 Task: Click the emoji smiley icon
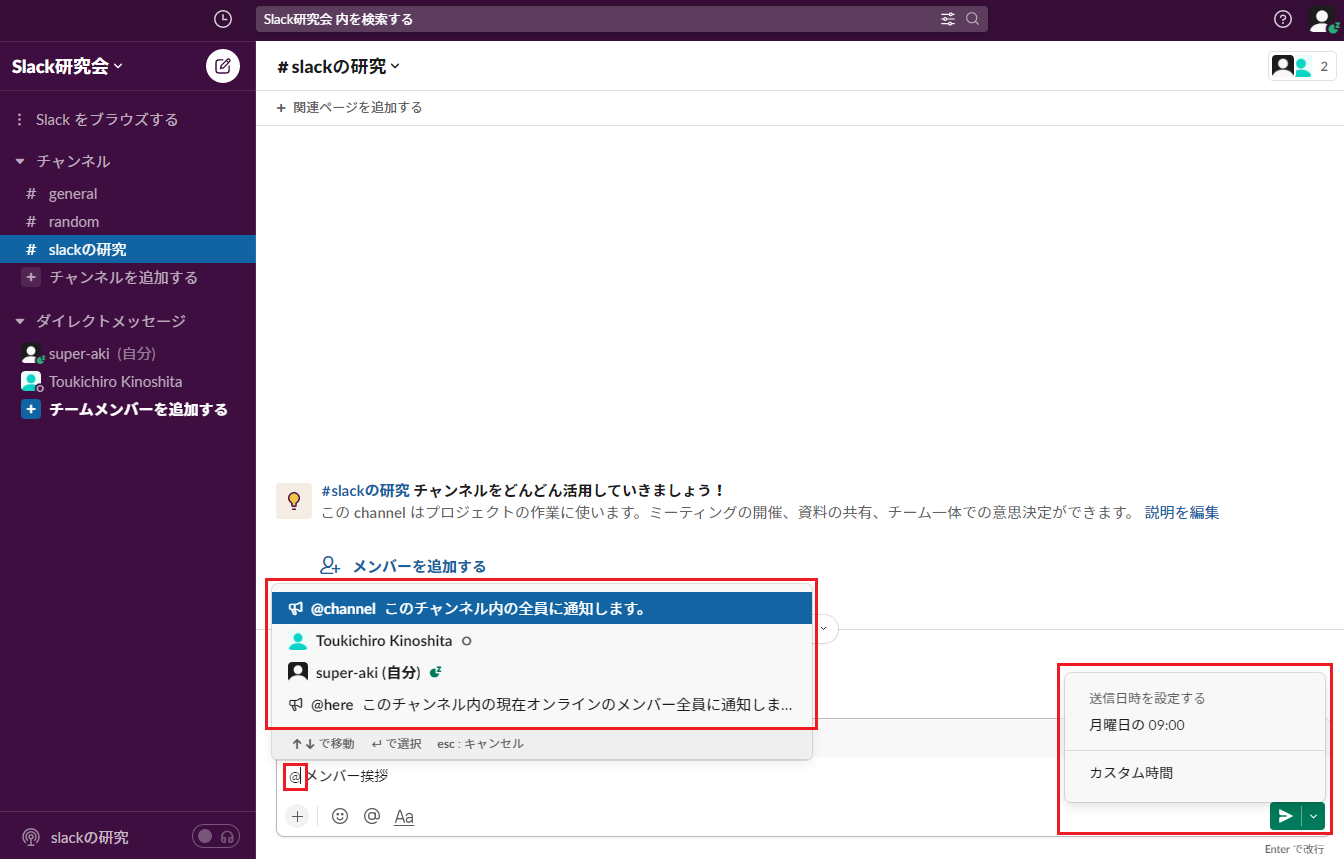click(x=340, y=816)
